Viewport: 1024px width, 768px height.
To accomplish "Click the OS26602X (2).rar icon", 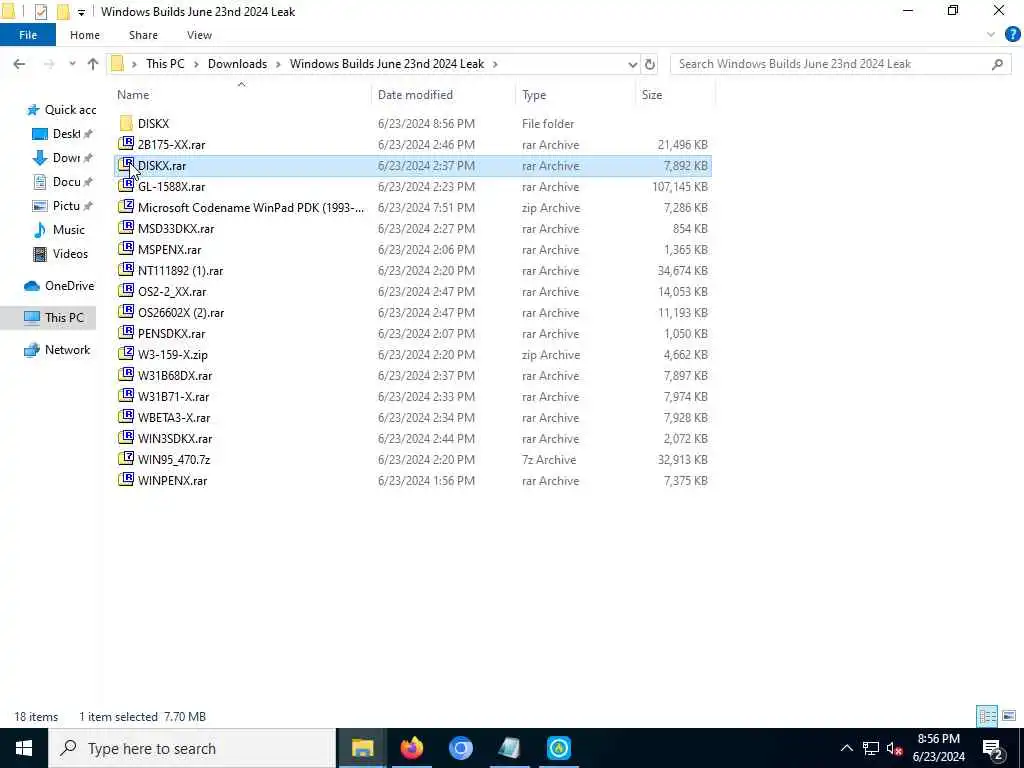I will coord(126,312).
